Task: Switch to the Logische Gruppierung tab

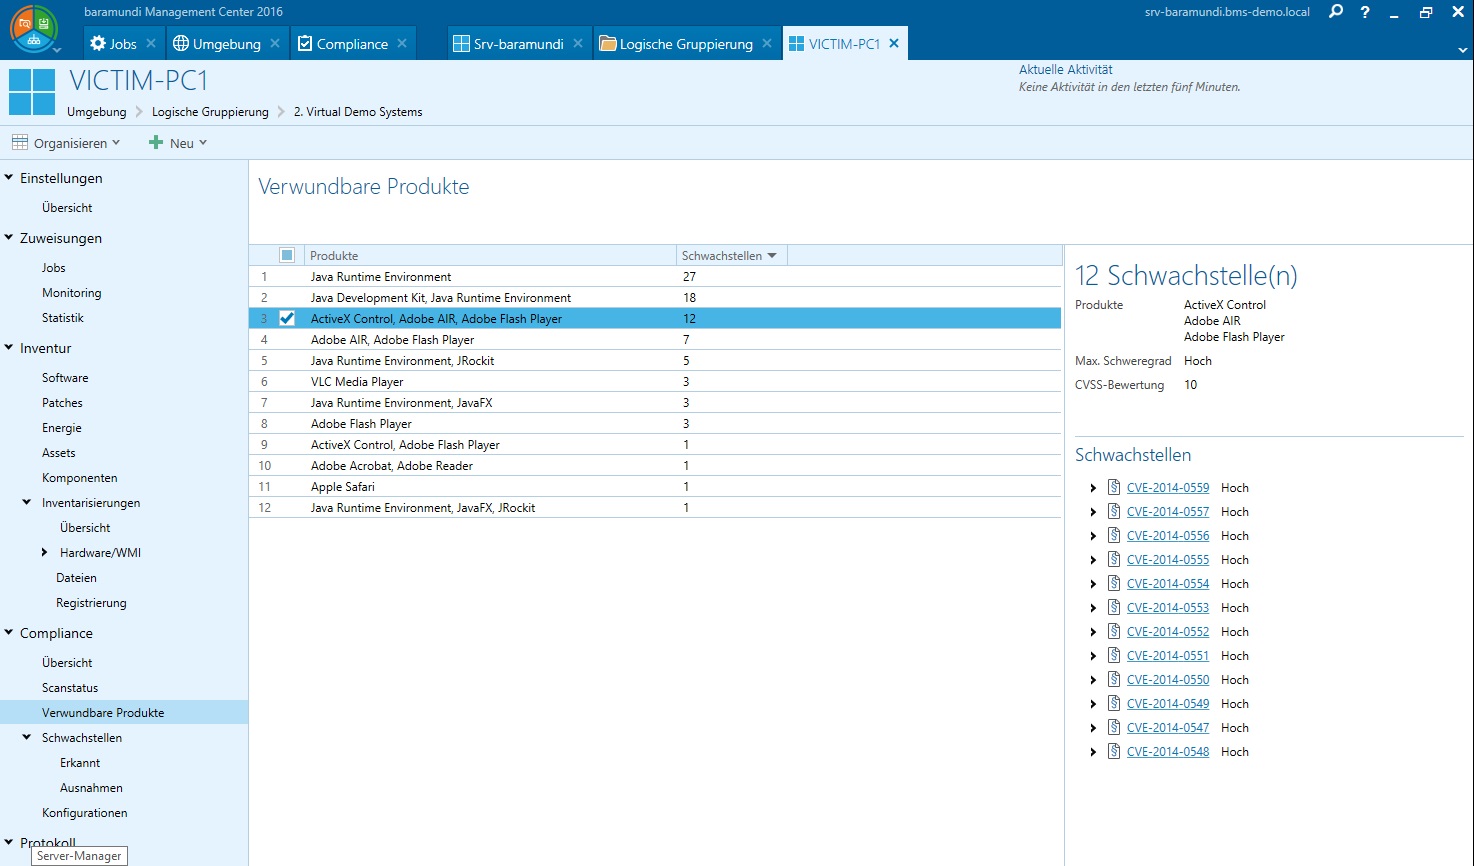Action: (x=686, y=44)
